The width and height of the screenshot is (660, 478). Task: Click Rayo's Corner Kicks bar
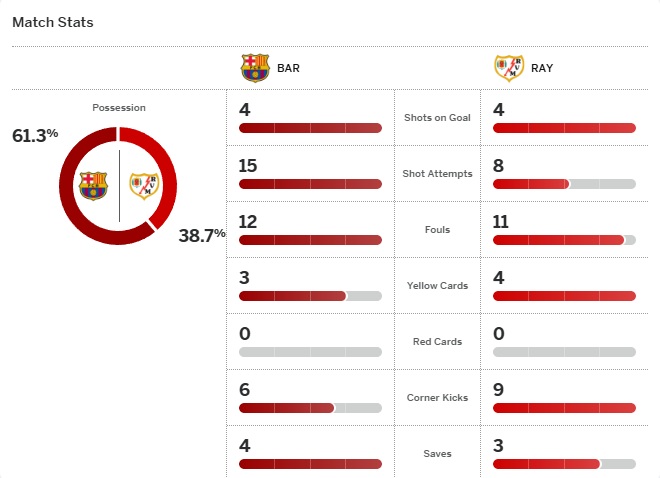(x=564, y=408)
